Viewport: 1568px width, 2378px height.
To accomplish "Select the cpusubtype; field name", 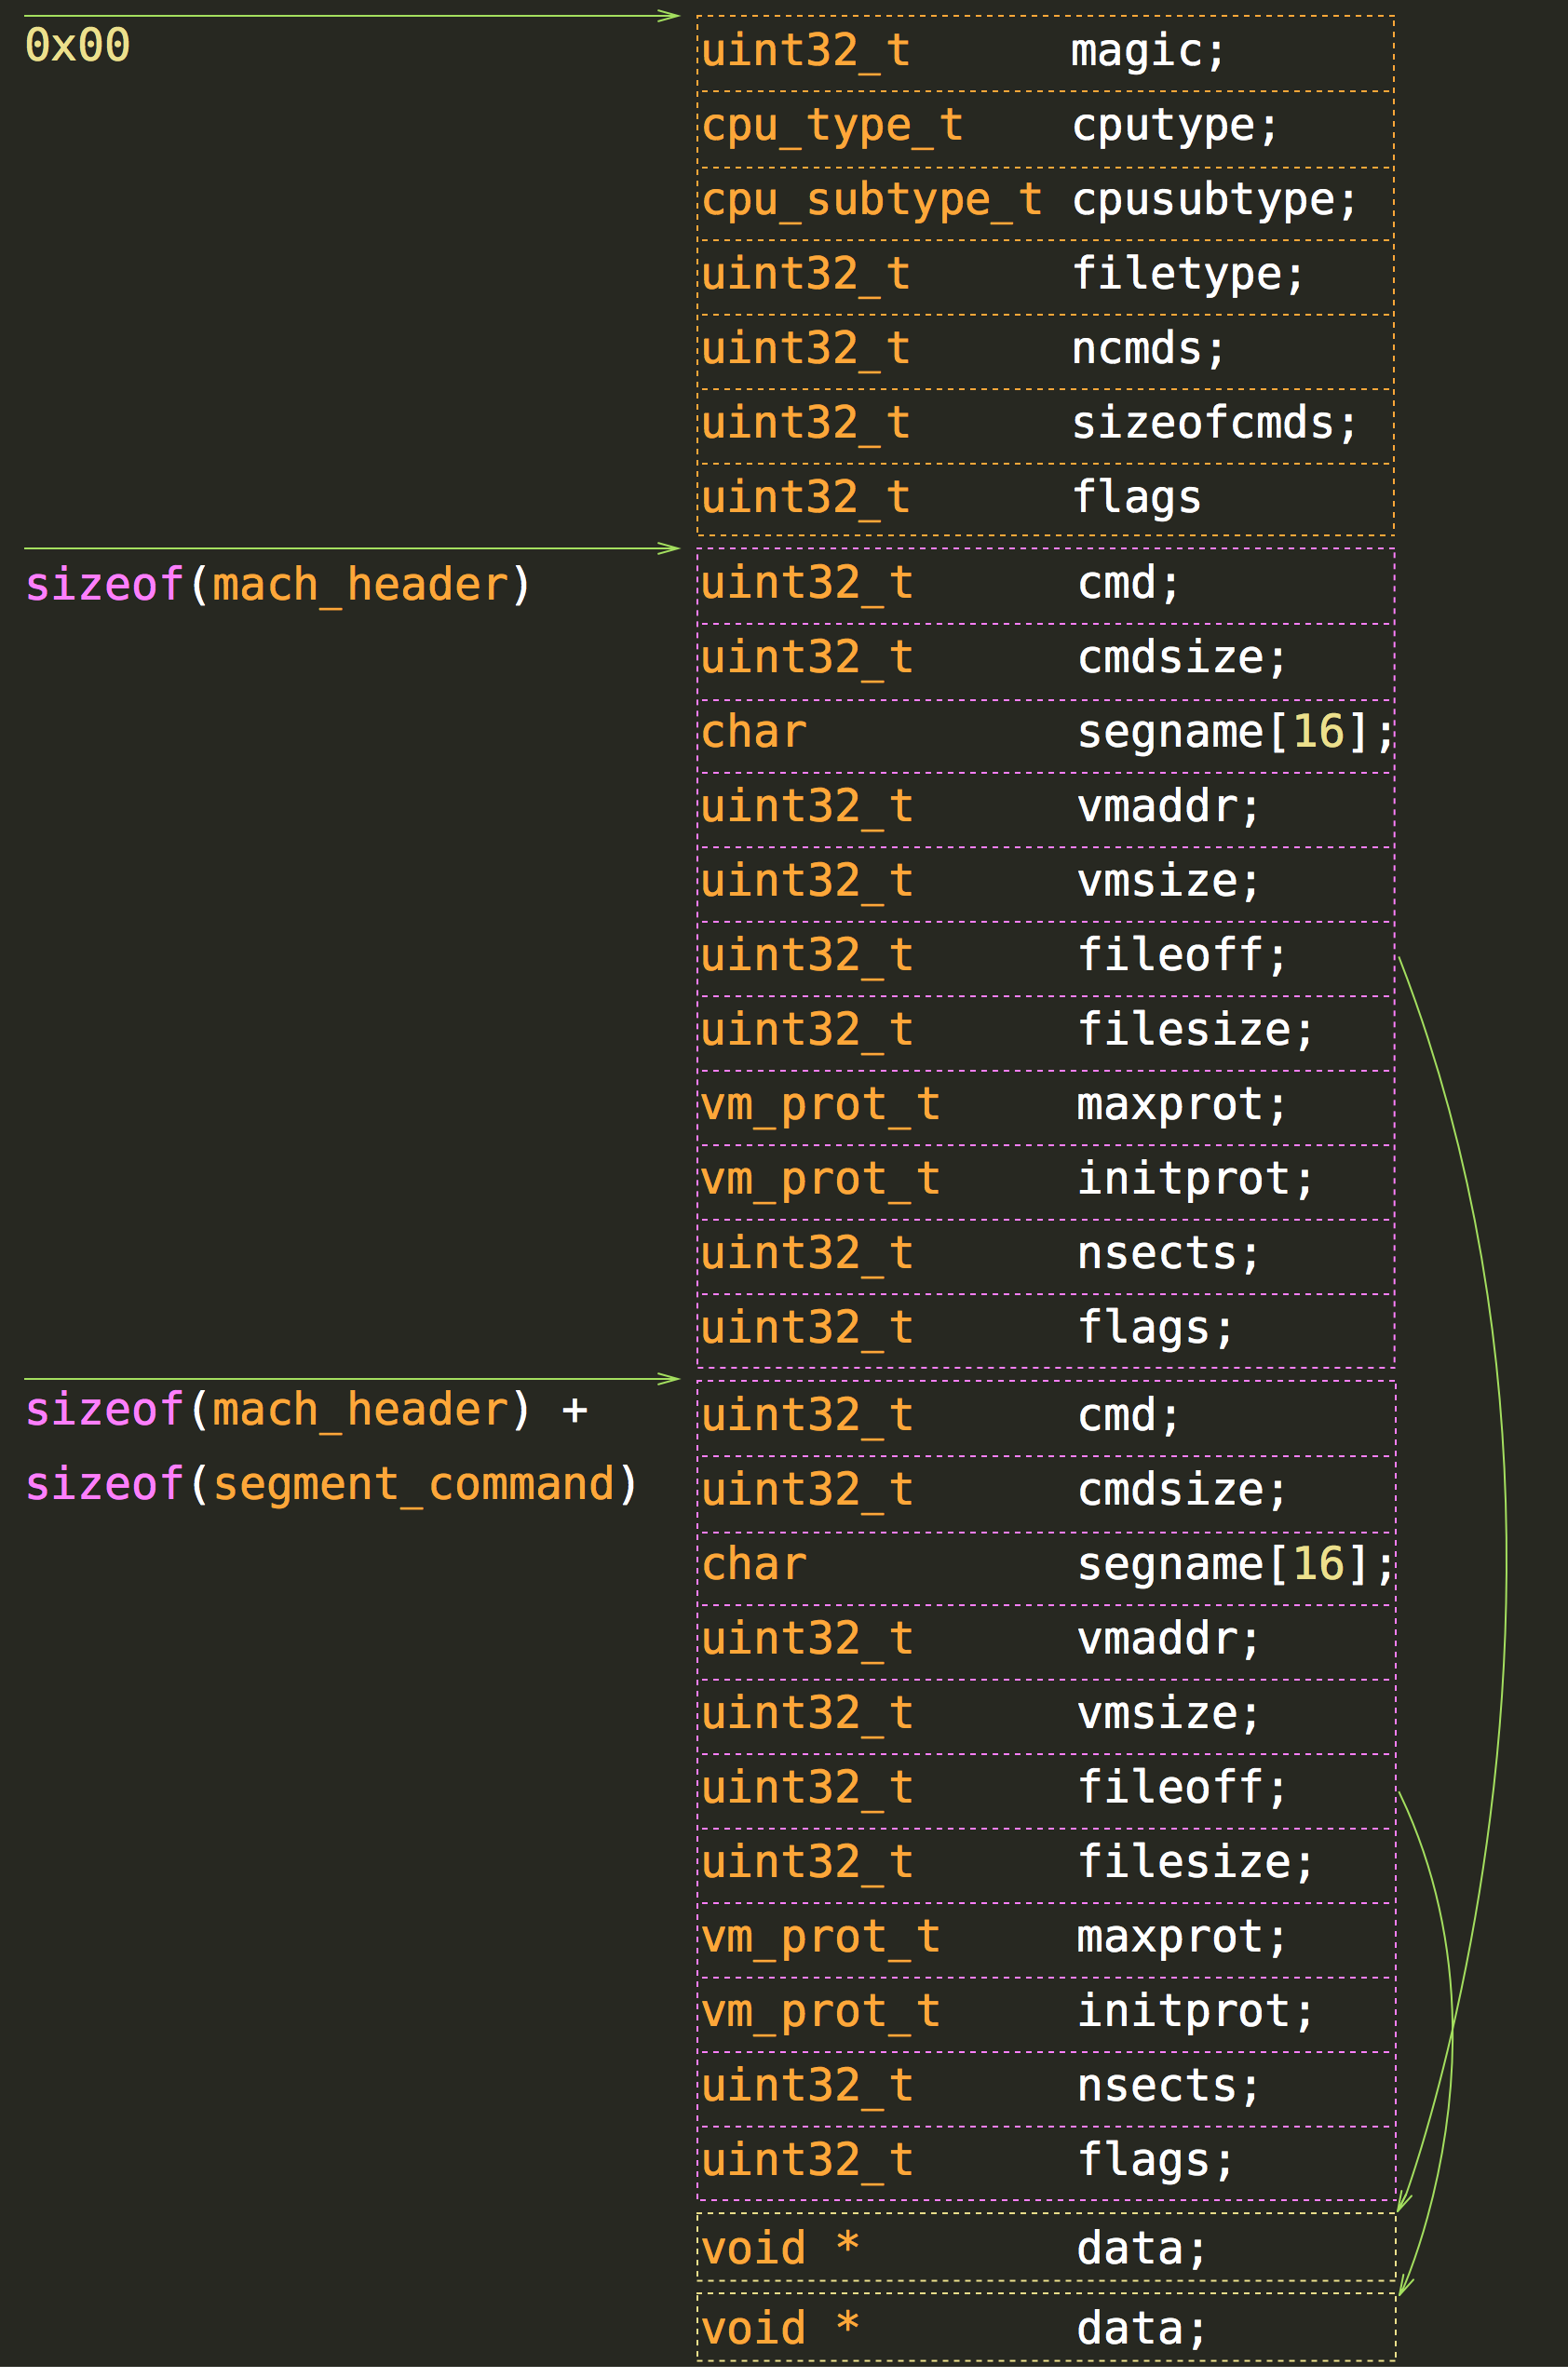I will [x=1215, y=201].
